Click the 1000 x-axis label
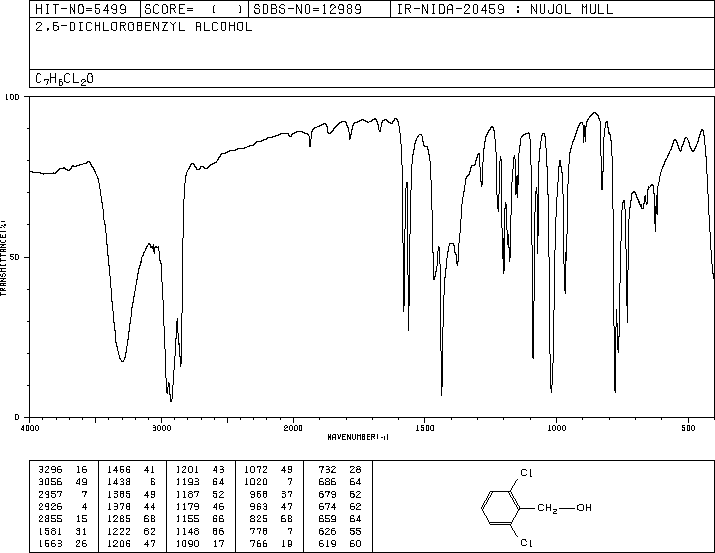 point(556,428)
